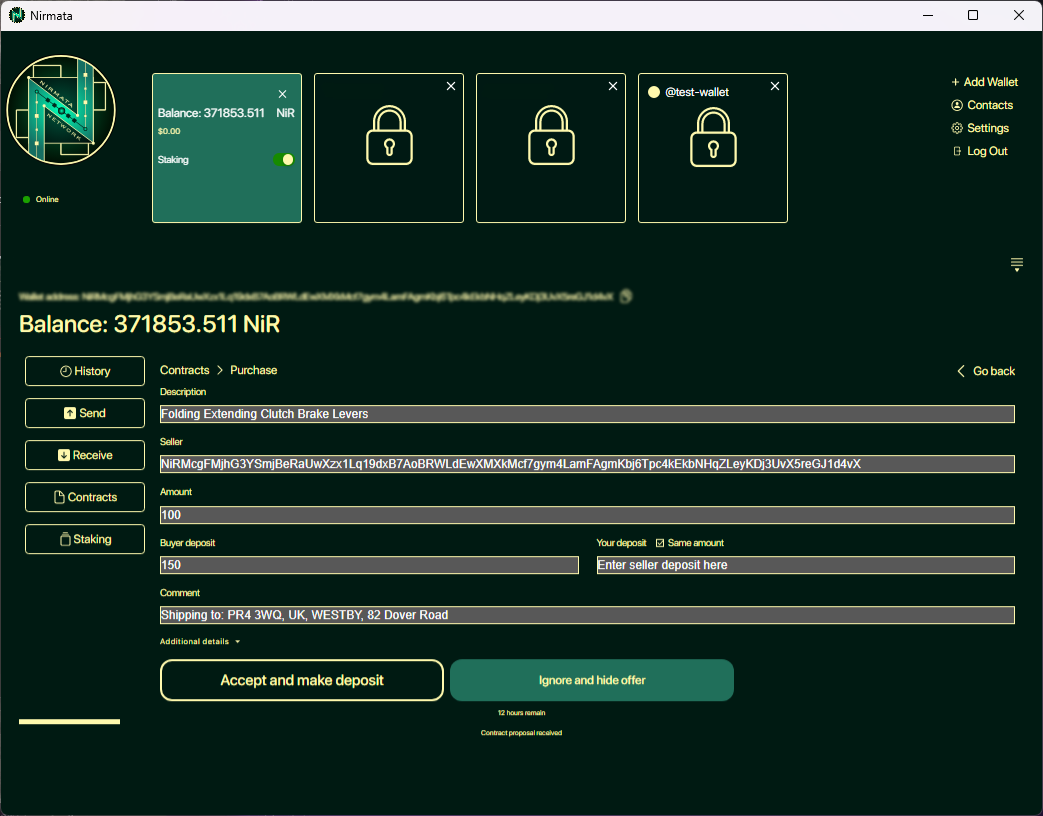Close the active wallet card with X
Image resolution: width=1043 pixels, height=816 pixels.
coord(282,94)
